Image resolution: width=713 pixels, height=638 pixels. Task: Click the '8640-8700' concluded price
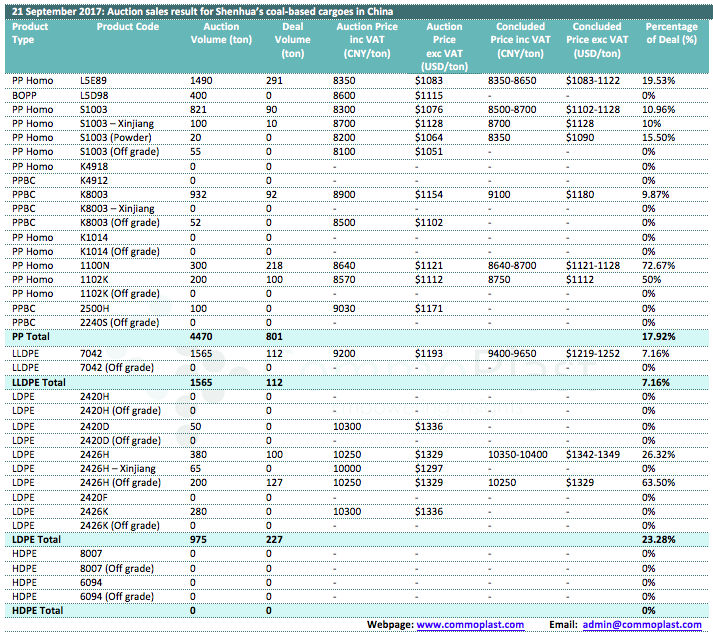[512, 266]
